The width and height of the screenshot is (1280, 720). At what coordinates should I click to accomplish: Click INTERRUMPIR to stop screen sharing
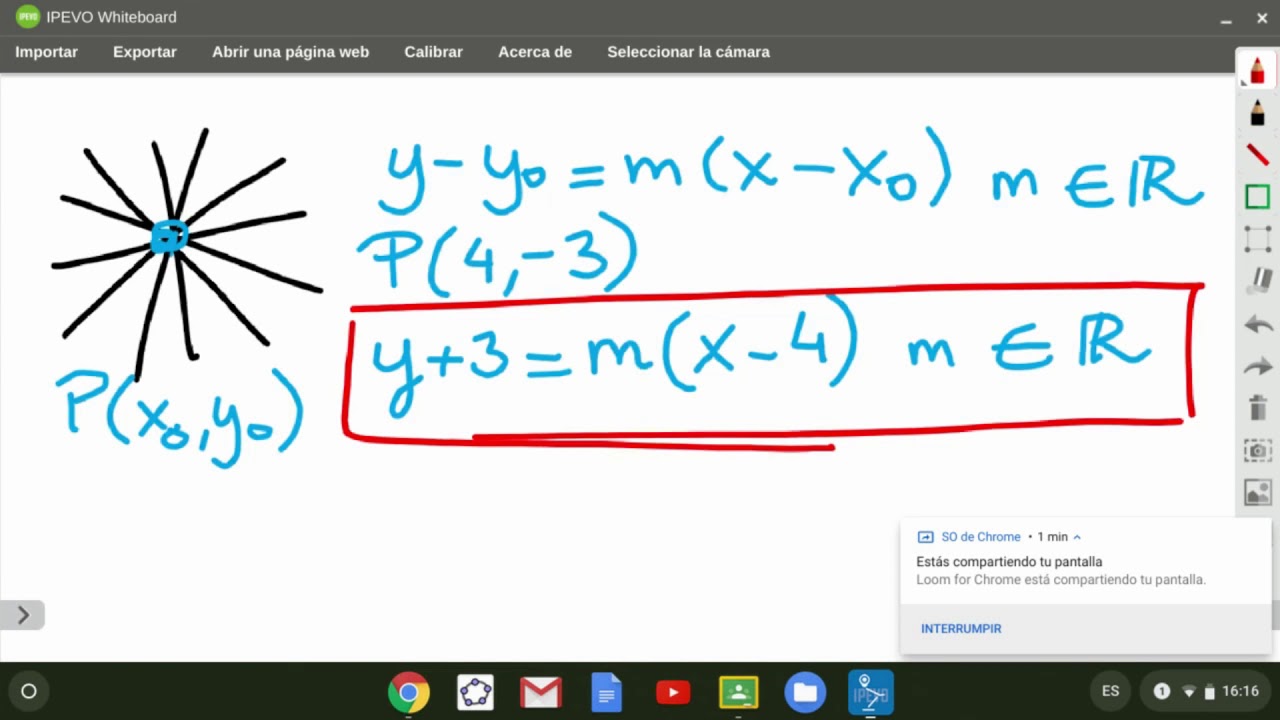click(x=961, y=629)
